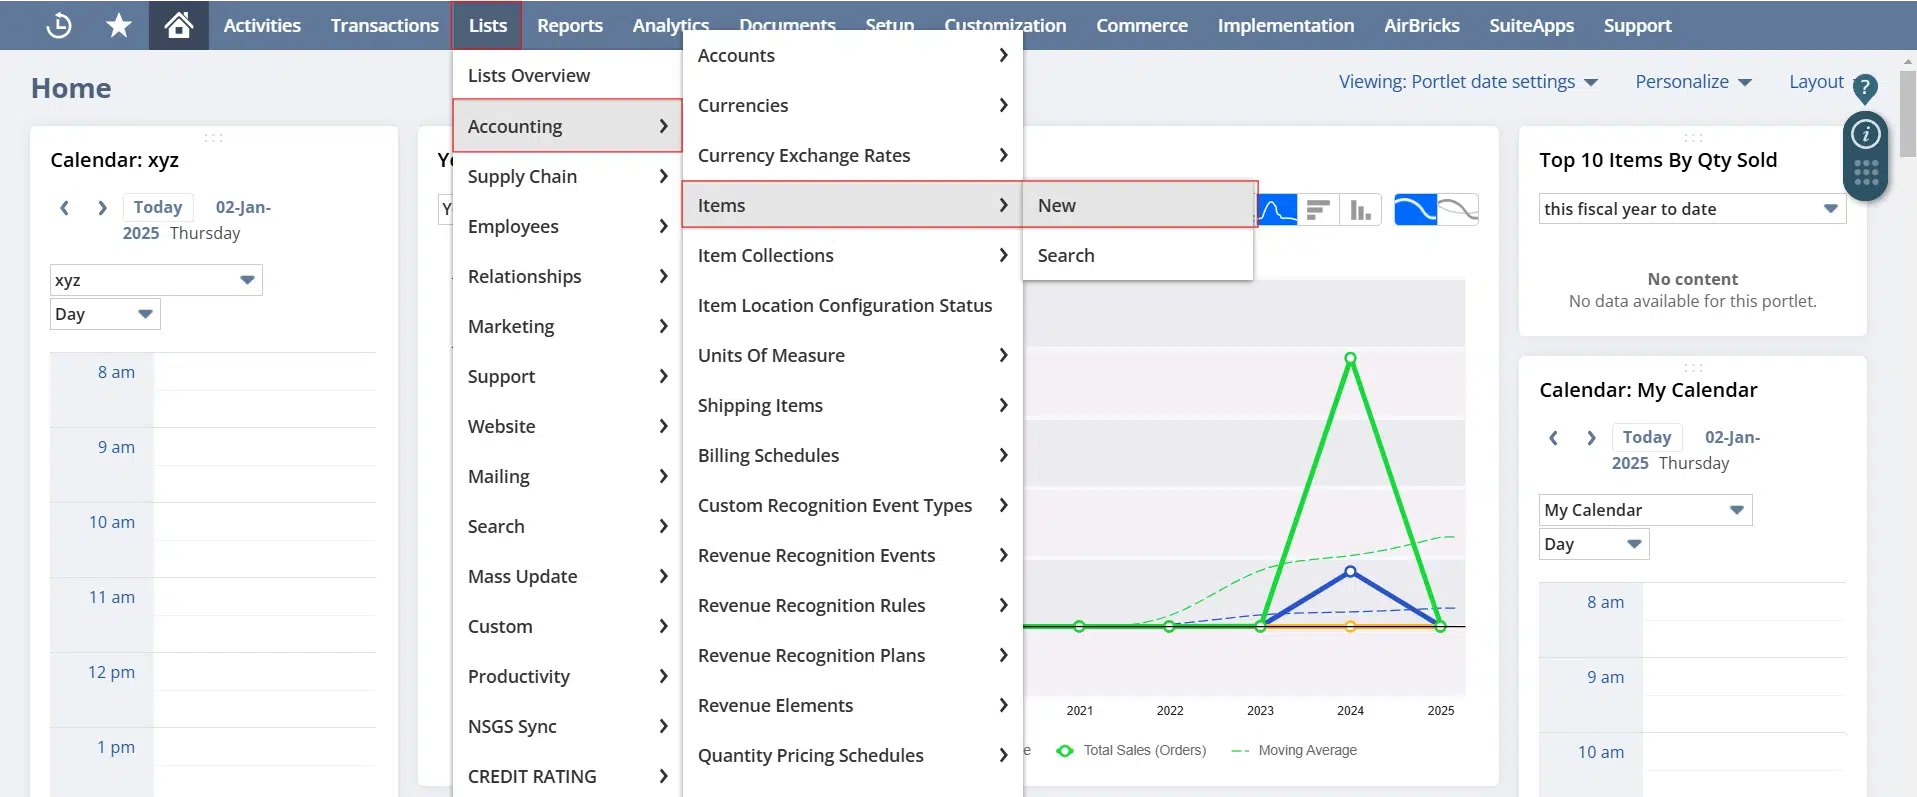Go to previous day in xyz calendar
1917x797 pixels.
[65, 207]
